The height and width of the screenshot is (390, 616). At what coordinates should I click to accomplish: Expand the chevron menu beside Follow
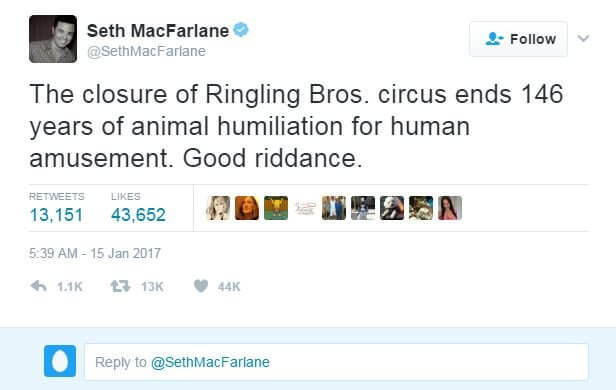tap(583, 38)
